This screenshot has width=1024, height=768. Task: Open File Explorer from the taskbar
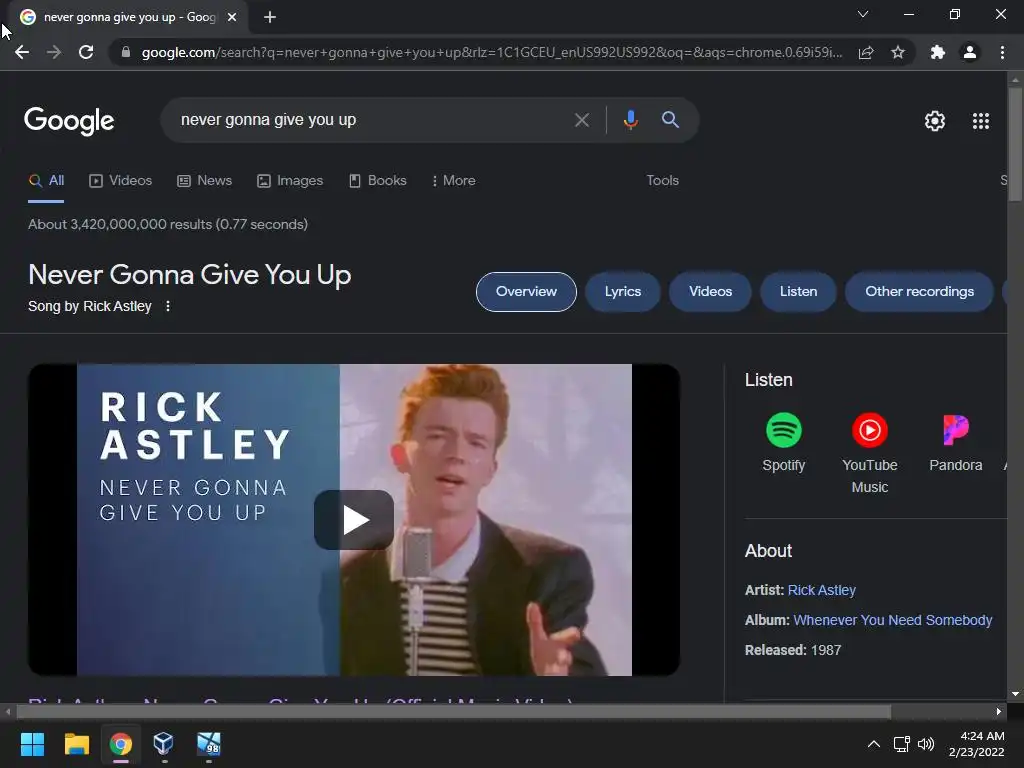coord(76,744)
